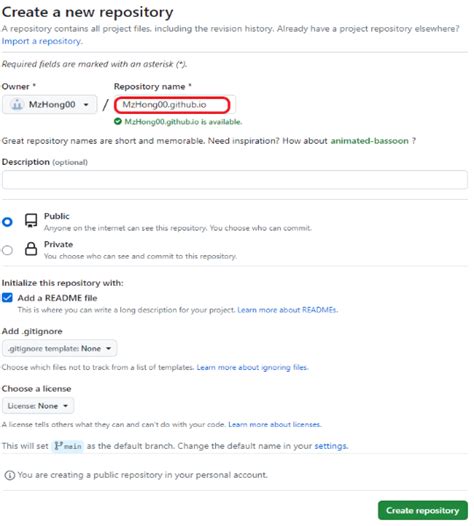
Task: Focus the Repository name input field
Action: pyautogui.click(x=172, y=105)
